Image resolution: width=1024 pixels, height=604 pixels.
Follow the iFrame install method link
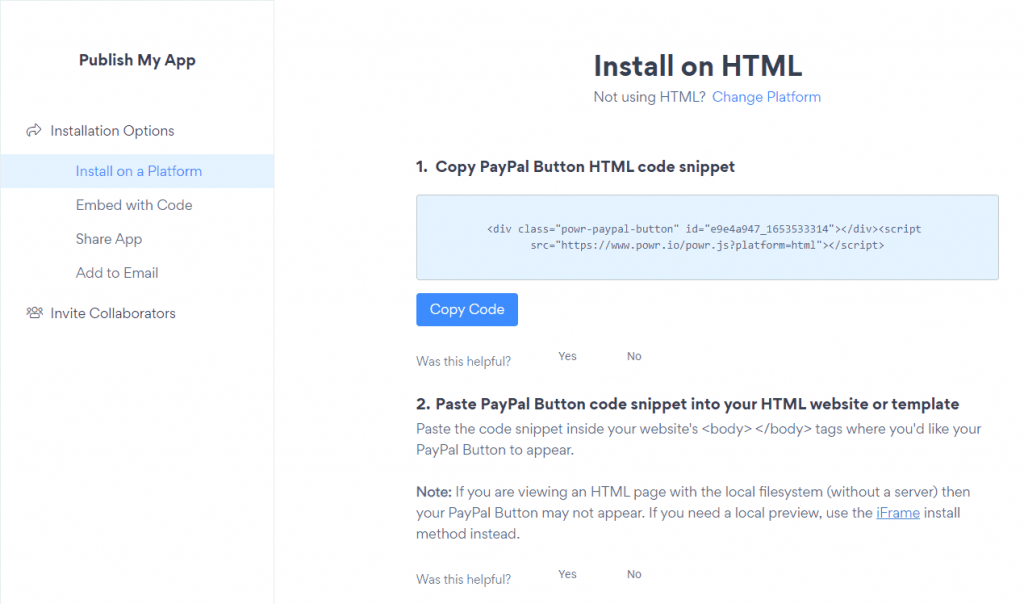(x=898, y=513)
